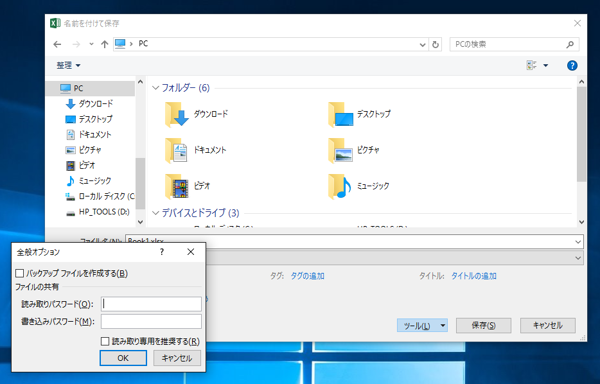Go up one folder level

104,44
